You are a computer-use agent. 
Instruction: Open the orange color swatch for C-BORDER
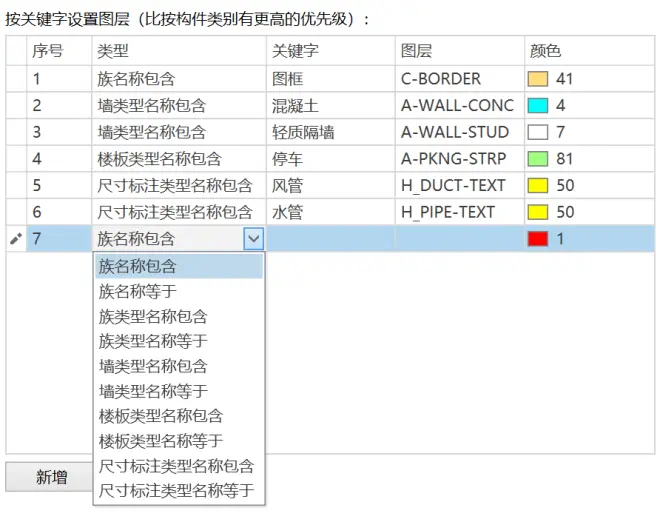pos(538,79)
